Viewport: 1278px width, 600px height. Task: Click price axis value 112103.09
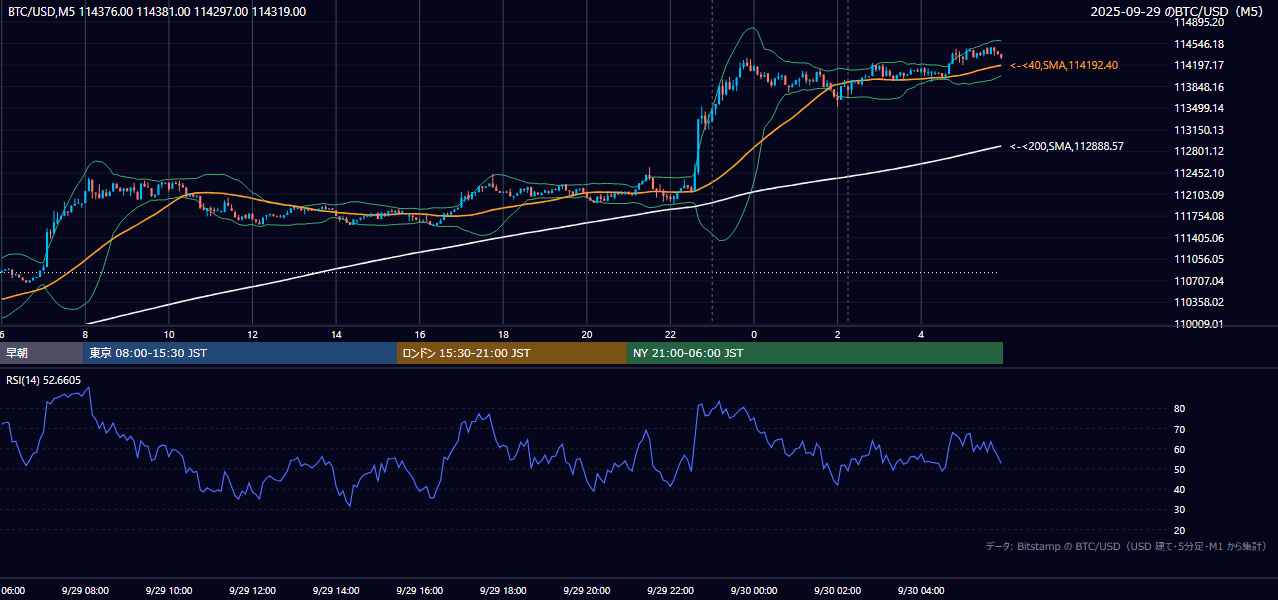point(1201,195)
